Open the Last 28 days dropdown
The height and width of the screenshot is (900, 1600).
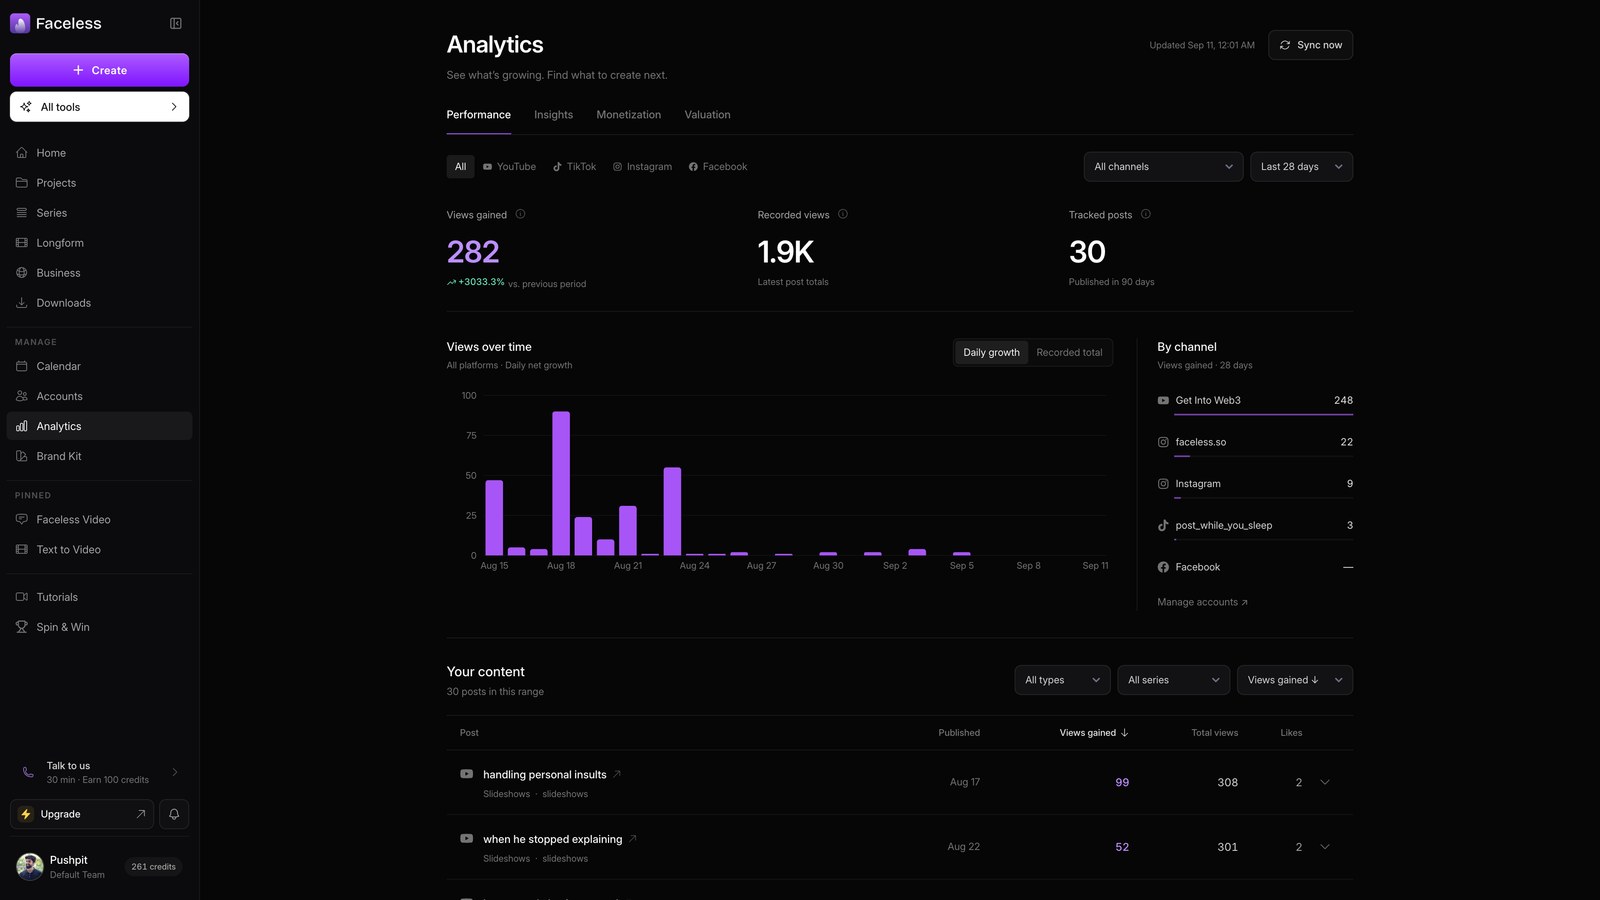(x=1301, y=167)
